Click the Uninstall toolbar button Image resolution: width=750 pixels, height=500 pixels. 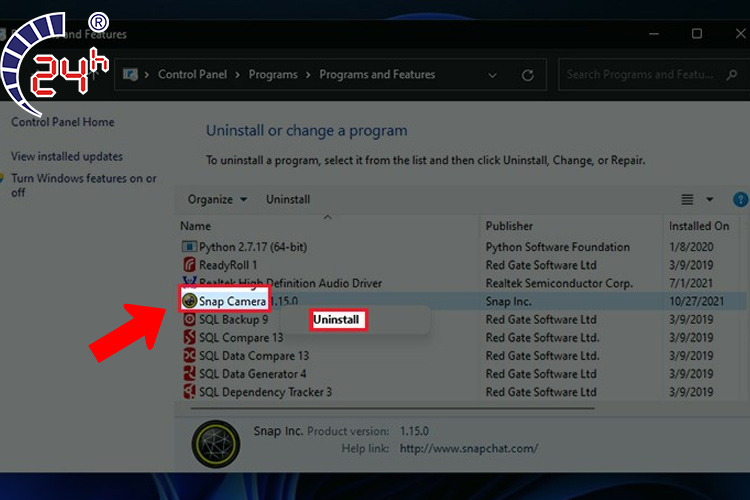click(288, 200)
